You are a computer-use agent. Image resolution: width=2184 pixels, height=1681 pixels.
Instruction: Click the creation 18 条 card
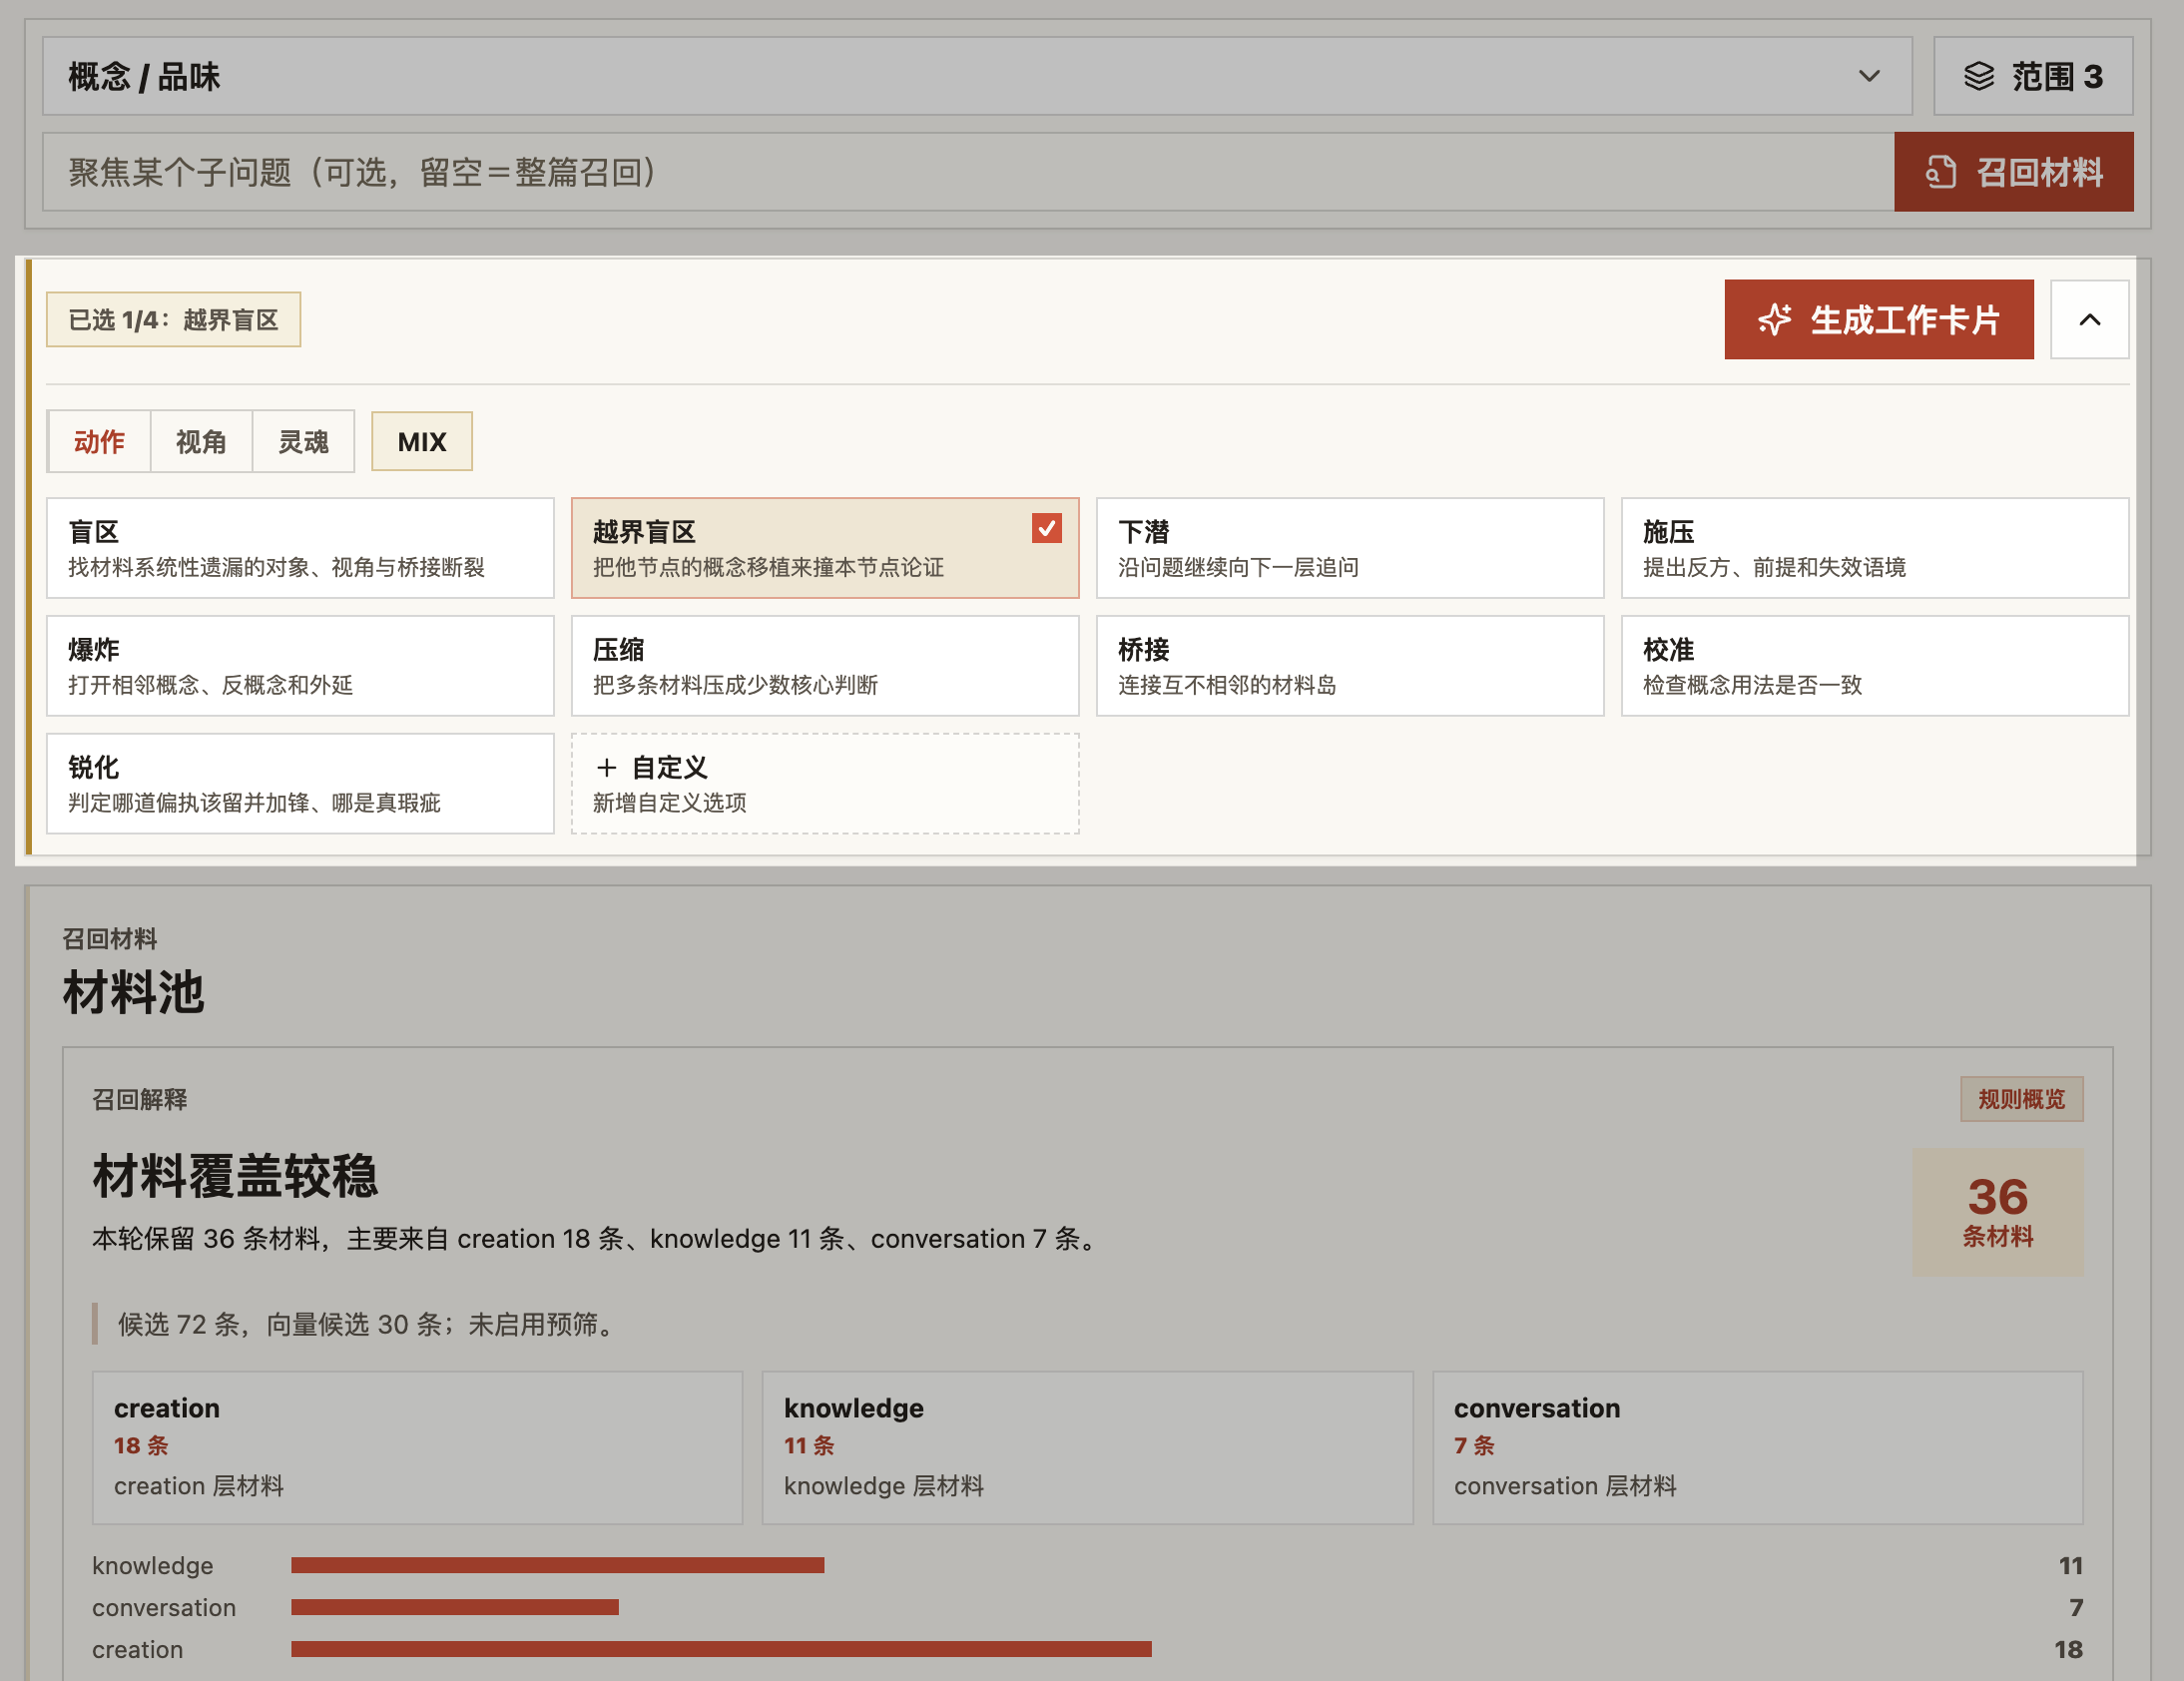click(417, 1447)
